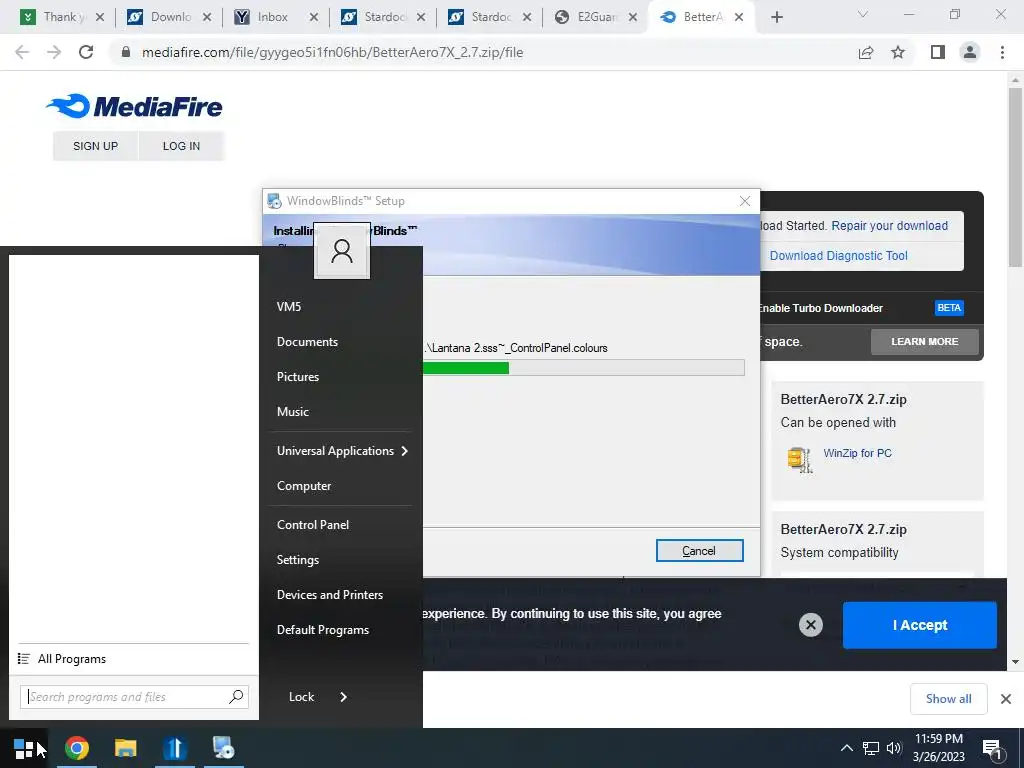Close the WindowBlinds Setup dialog
The image size is (1024, 768).
pos(744,201)
